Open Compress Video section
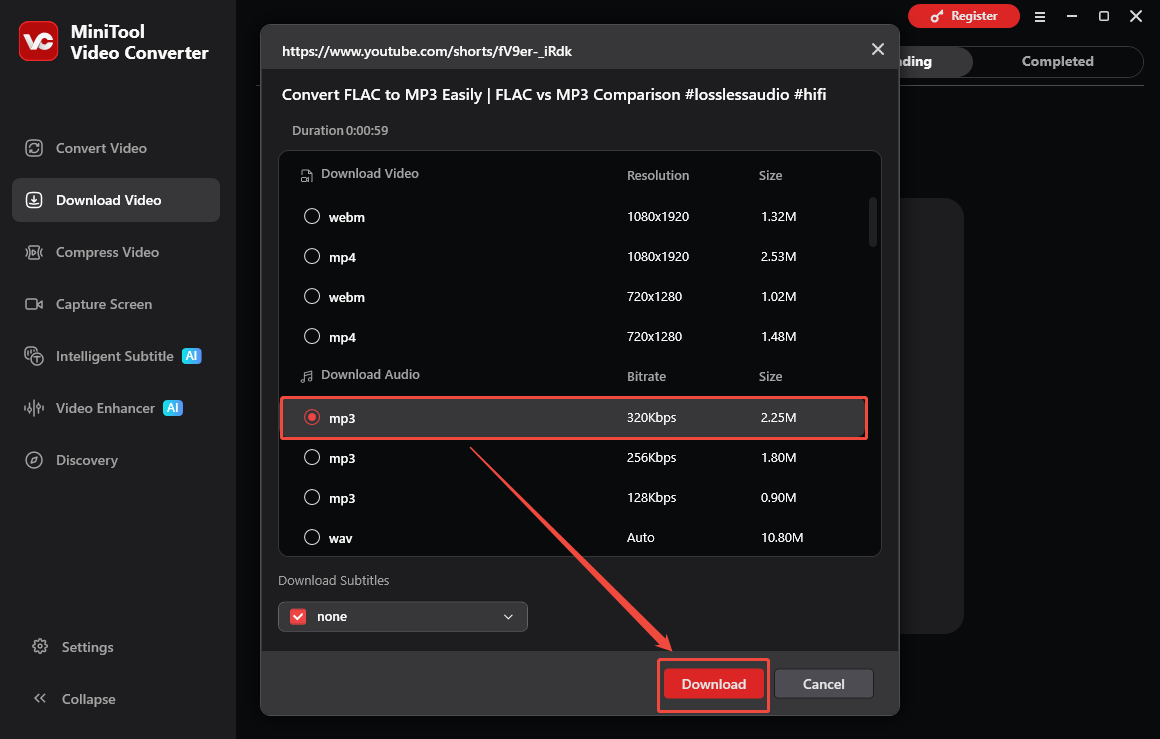This screenshot has width=1160, height=739. (116, 252)
